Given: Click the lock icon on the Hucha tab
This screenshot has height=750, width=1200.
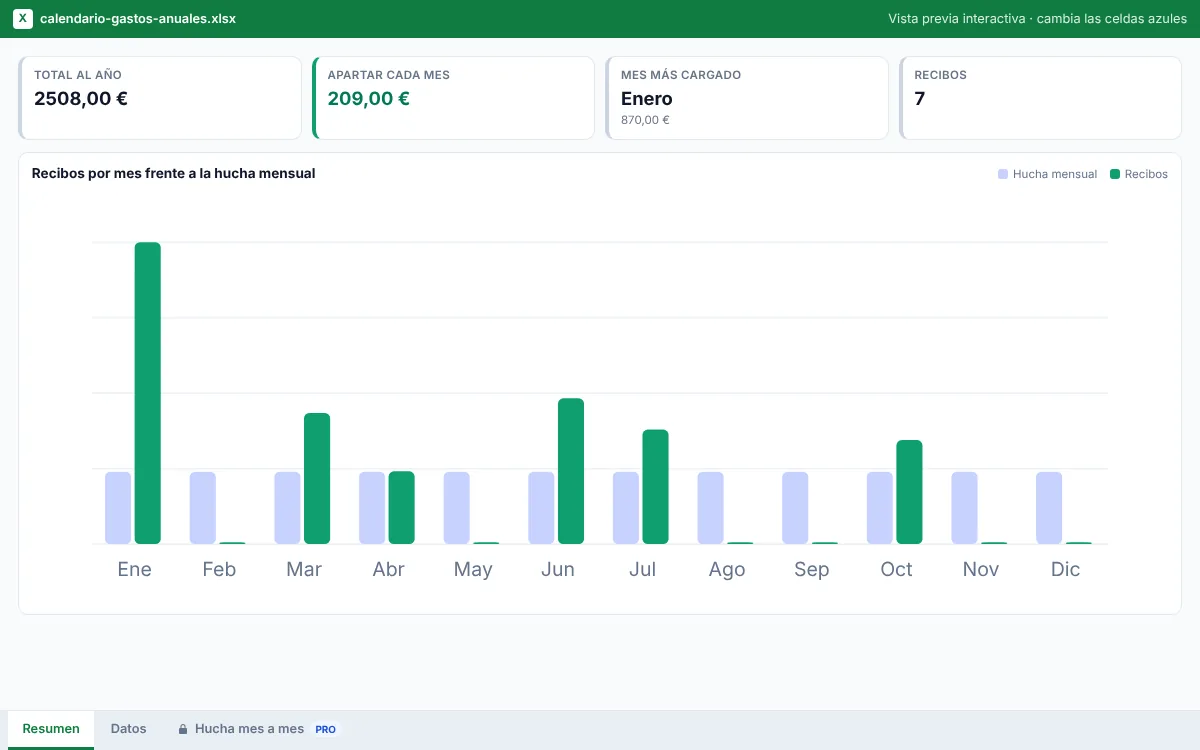Looking at the screenshot, I should click(183, 729).
